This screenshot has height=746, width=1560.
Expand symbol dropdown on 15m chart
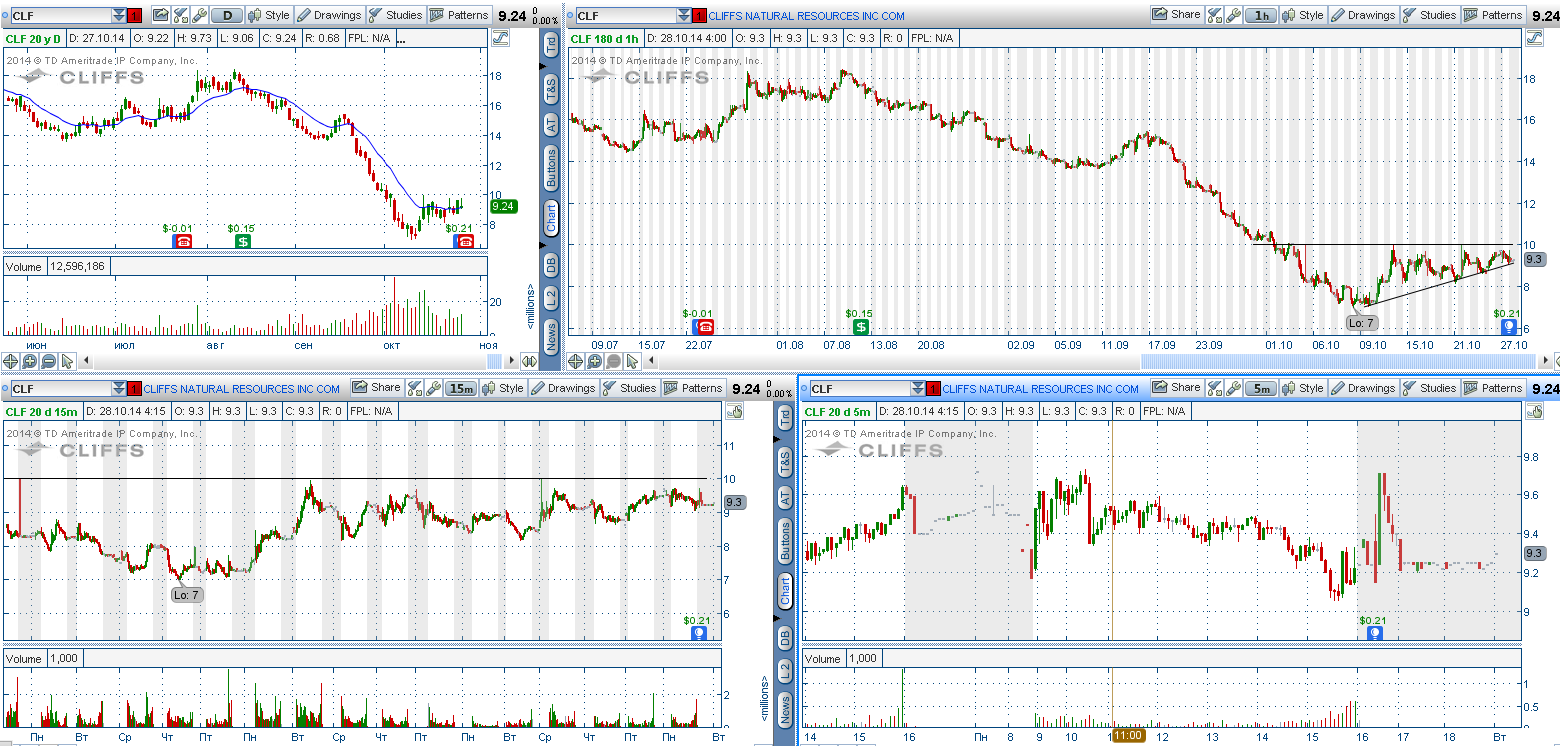tap(119, 388)
